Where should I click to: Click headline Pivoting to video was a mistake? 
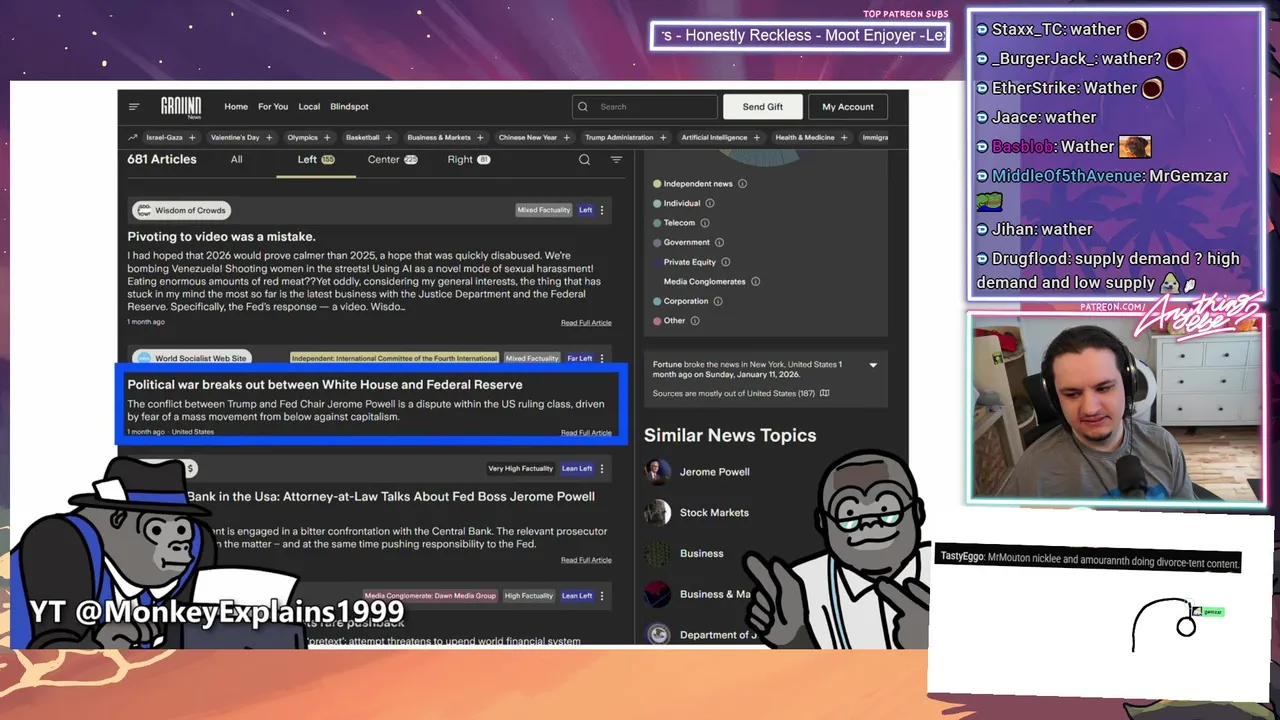point(221,237)
